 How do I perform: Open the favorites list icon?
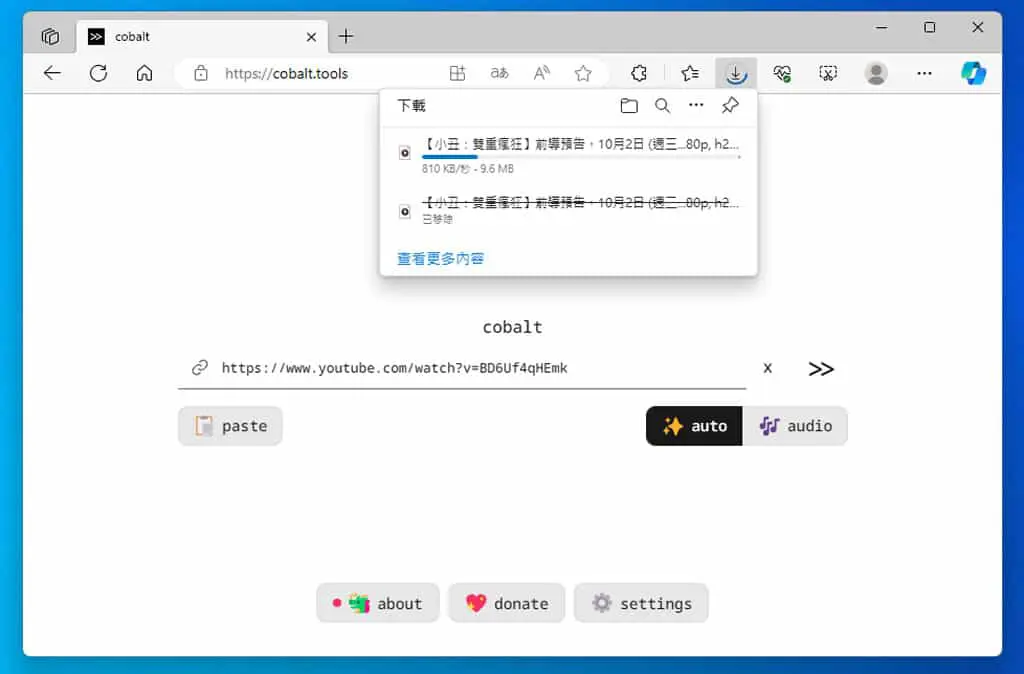[x=690, y=73]
